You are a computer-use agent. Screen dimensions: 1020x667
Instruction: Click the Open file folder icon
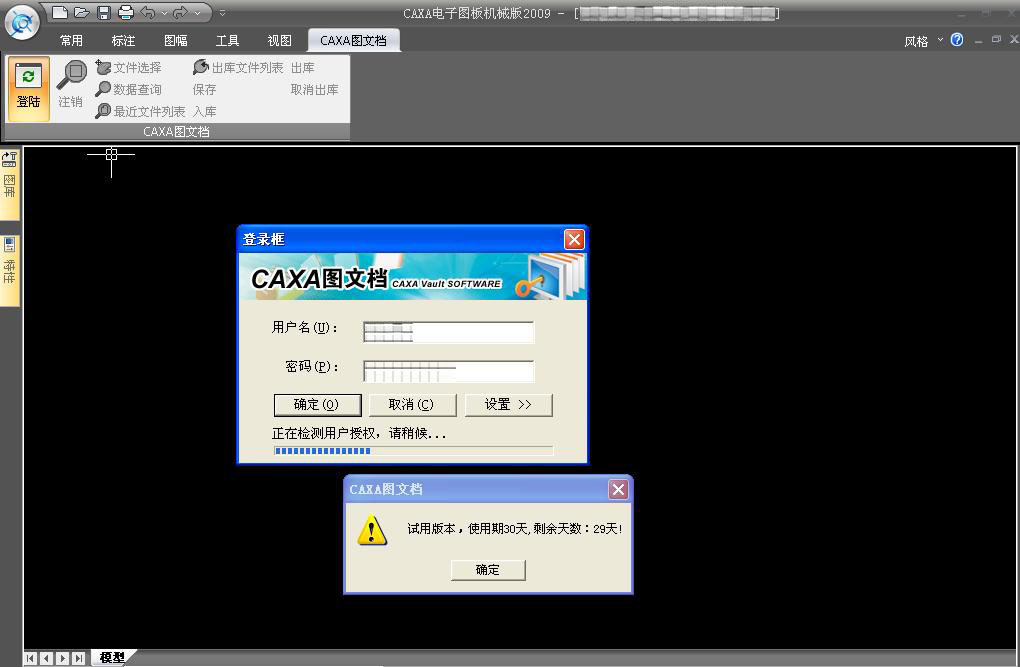82,13
